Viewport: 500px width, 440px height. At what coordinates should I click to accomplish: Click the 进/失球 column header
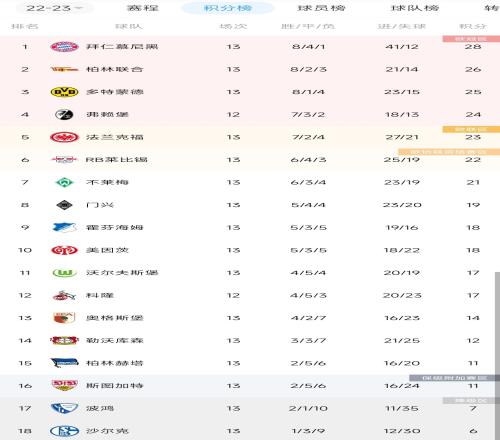(x=402, y=26)
